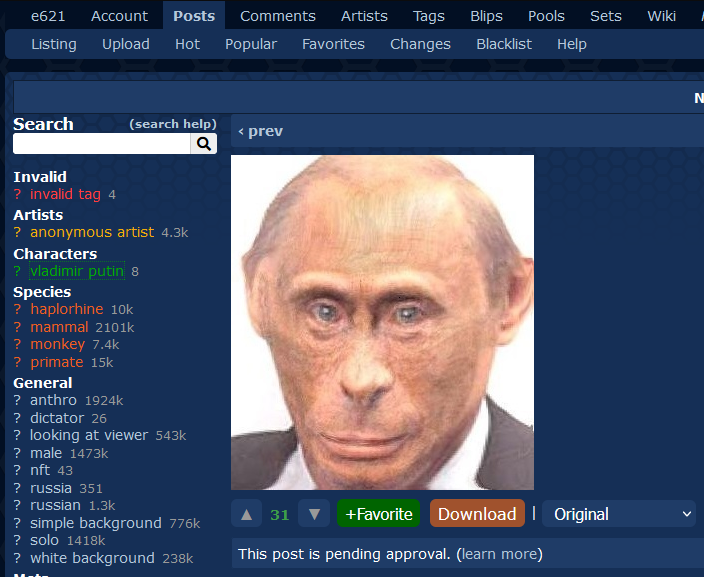Go to the Account menu
704x577 pixels.
(x=119, y=16)
